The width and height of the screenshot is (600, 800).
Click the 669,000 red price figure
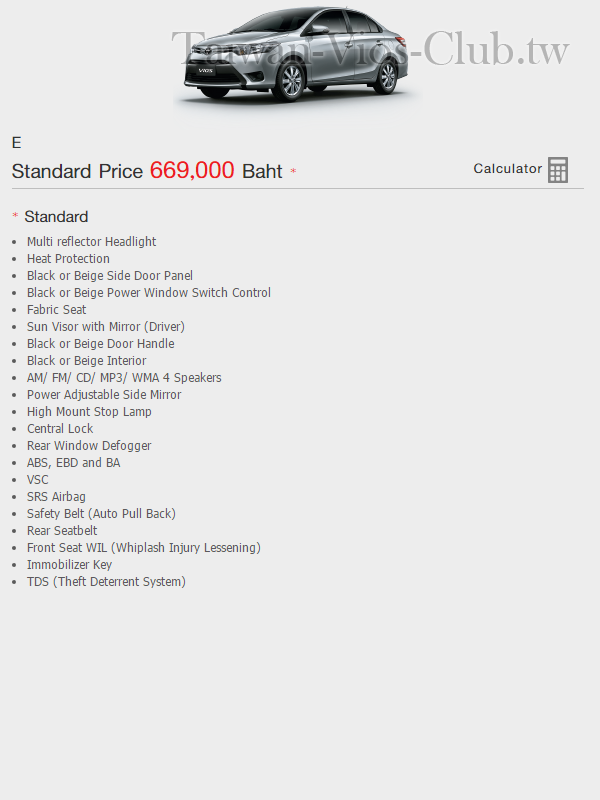(192, 170)
